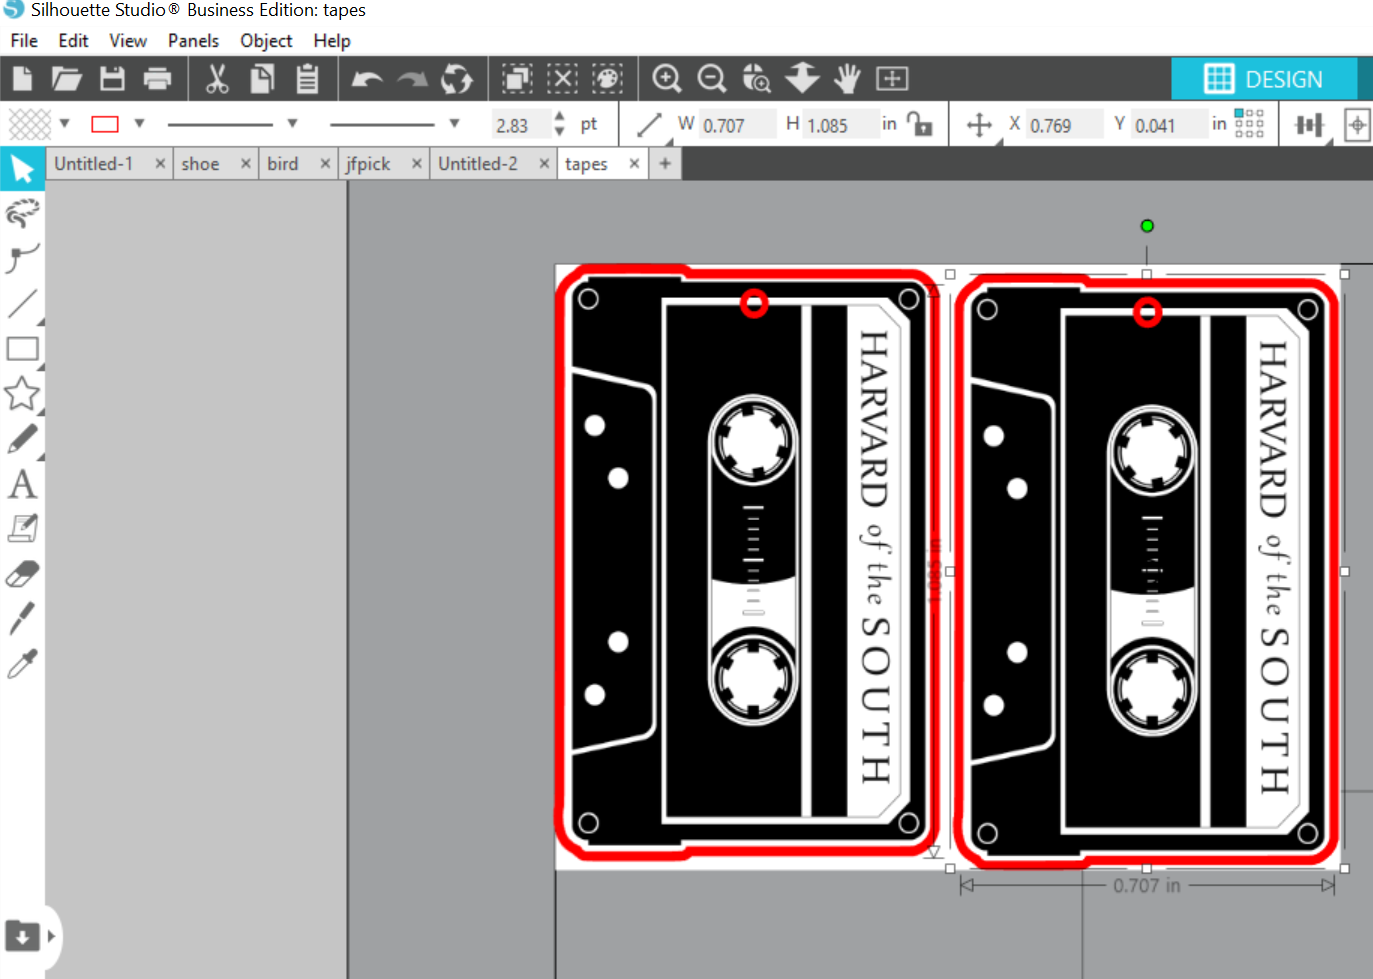Select the freehand pencil tool

point(22,439)
